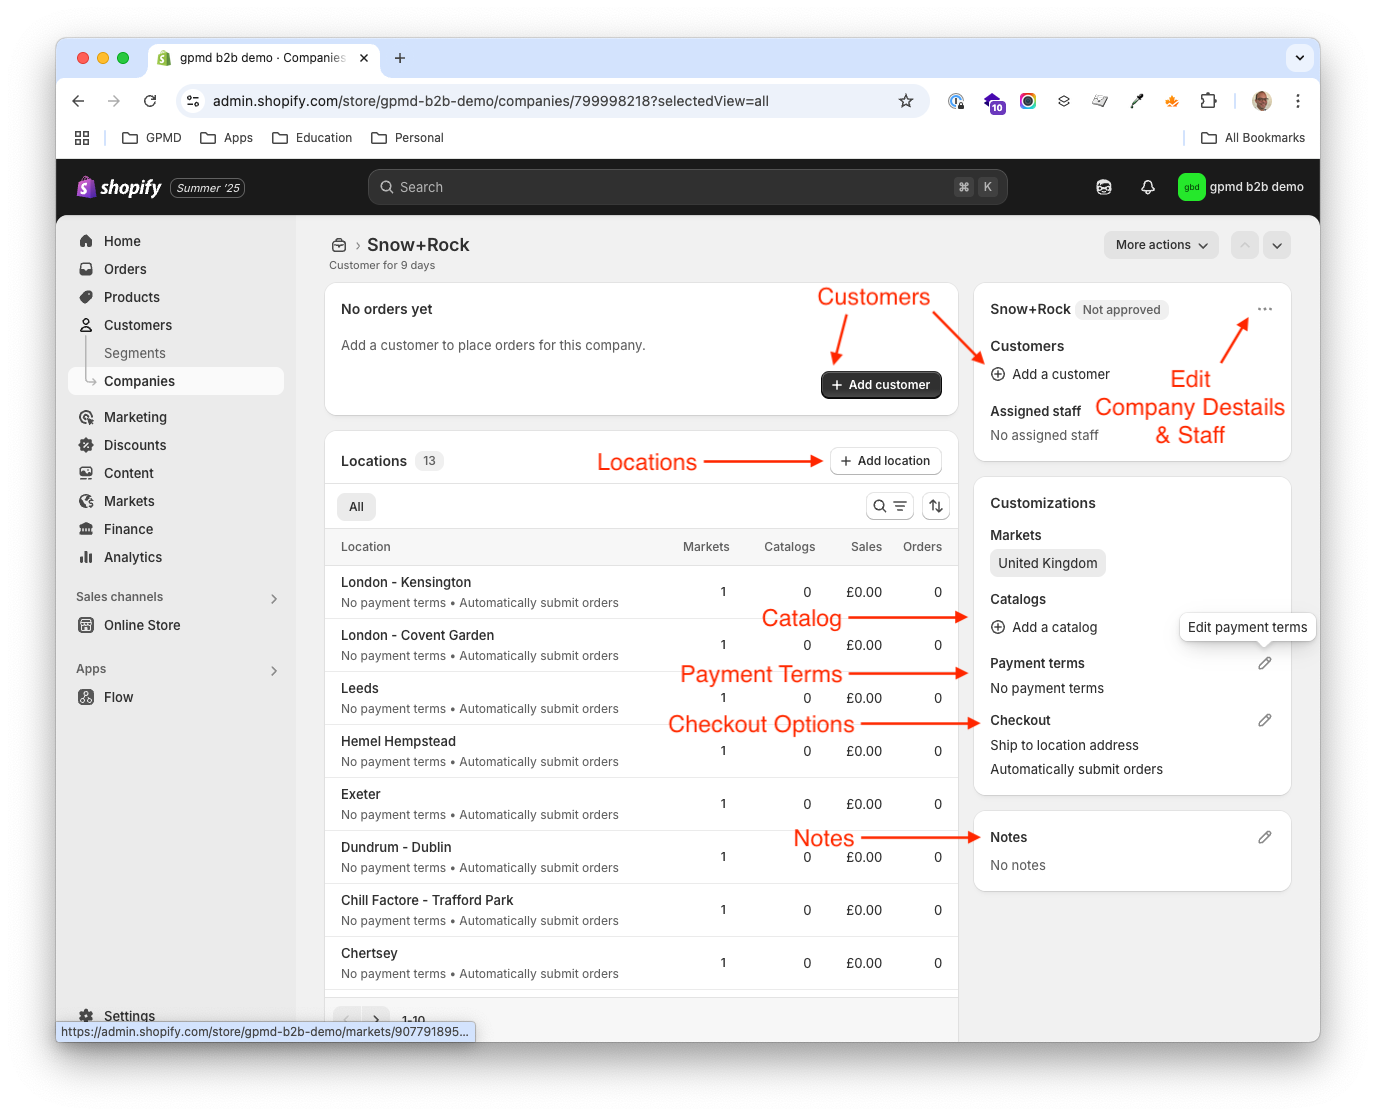1376x1116 pixels.
Task: Click the Add location button
Action: point(886,461)
